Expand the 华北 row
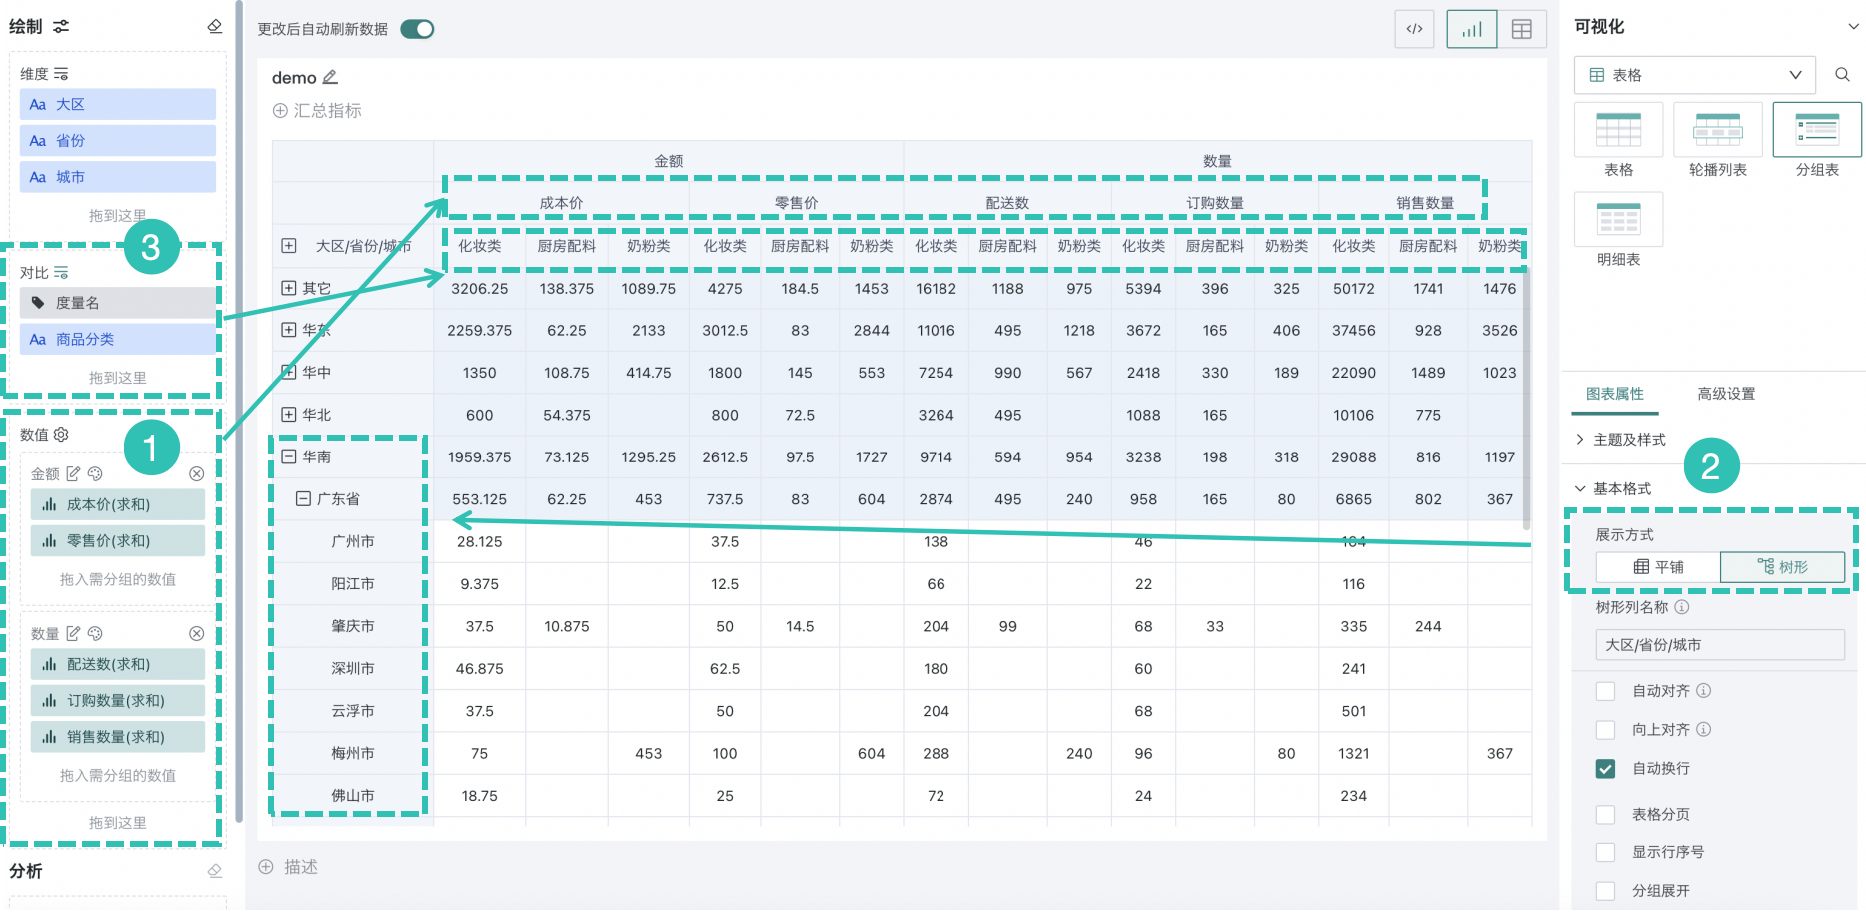 [x=289, y=414]
